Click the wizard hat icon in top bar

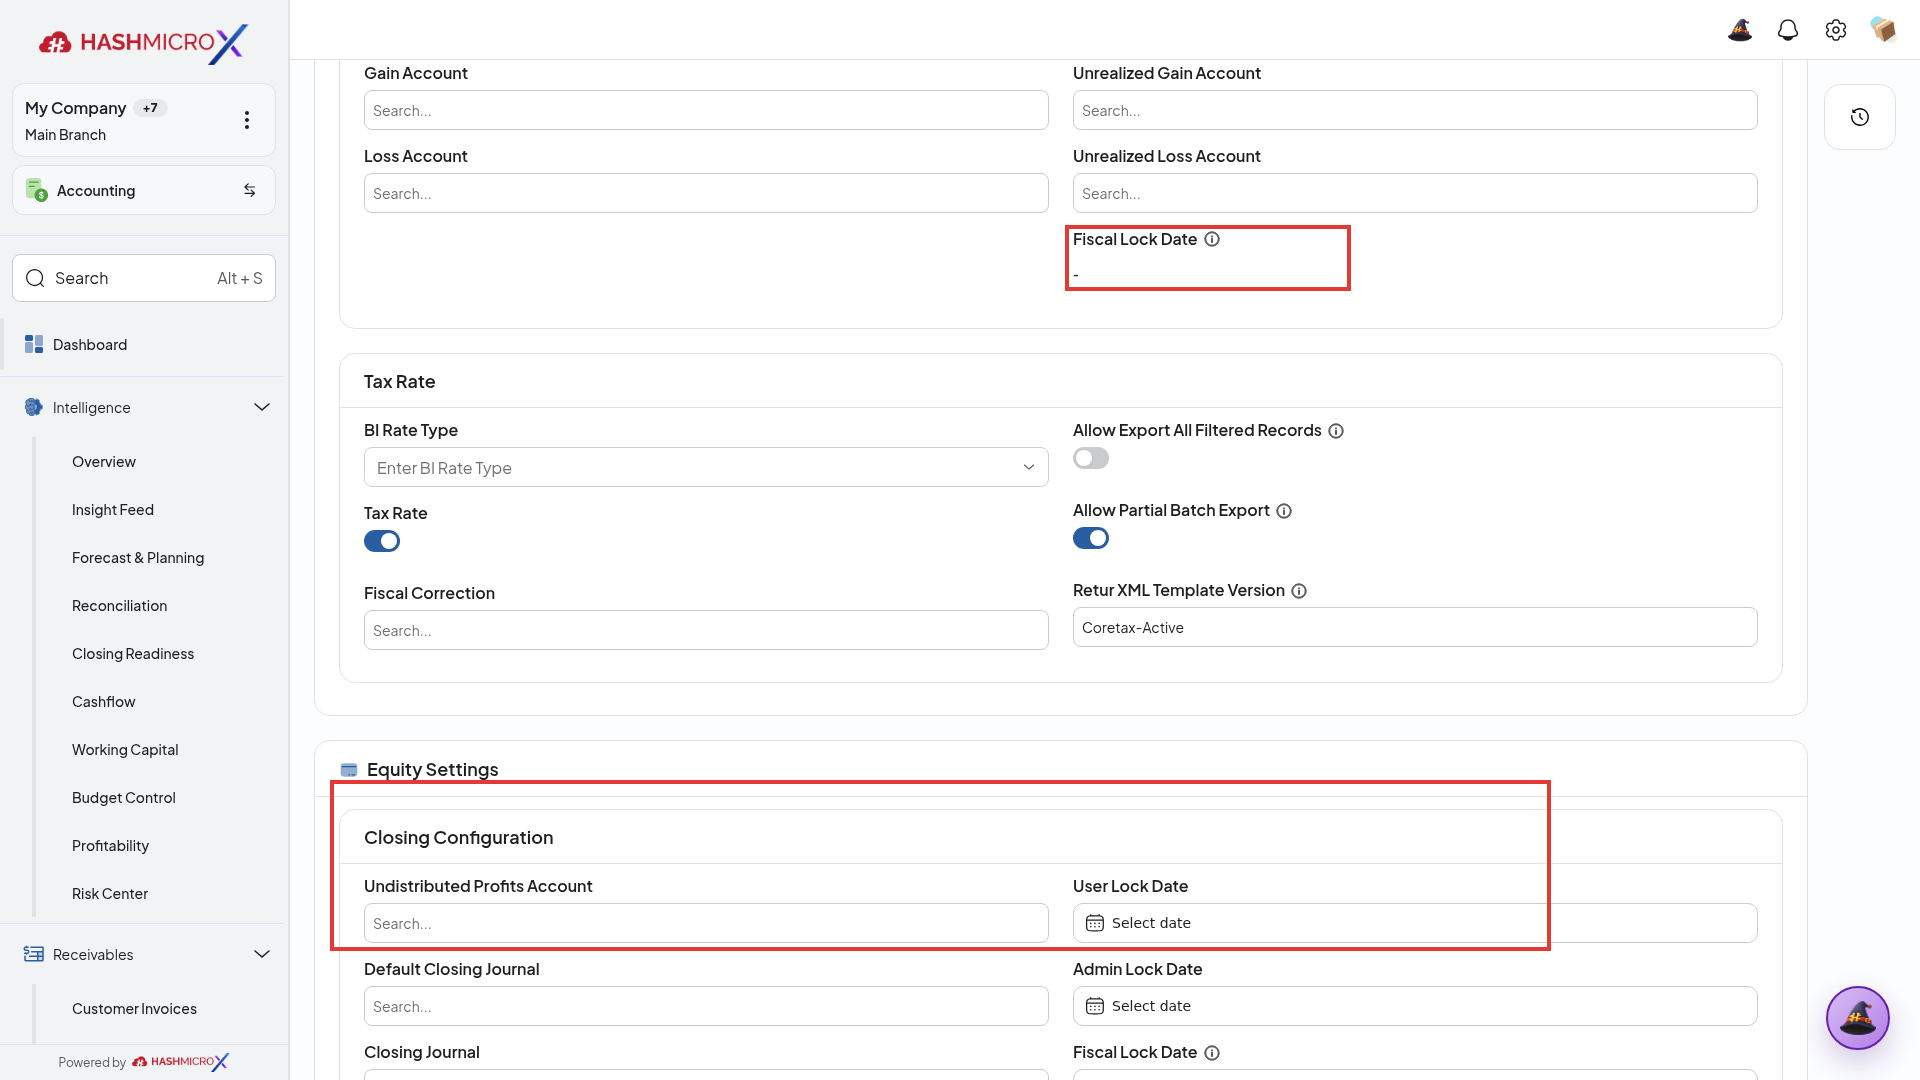(x=1740, y=30)
